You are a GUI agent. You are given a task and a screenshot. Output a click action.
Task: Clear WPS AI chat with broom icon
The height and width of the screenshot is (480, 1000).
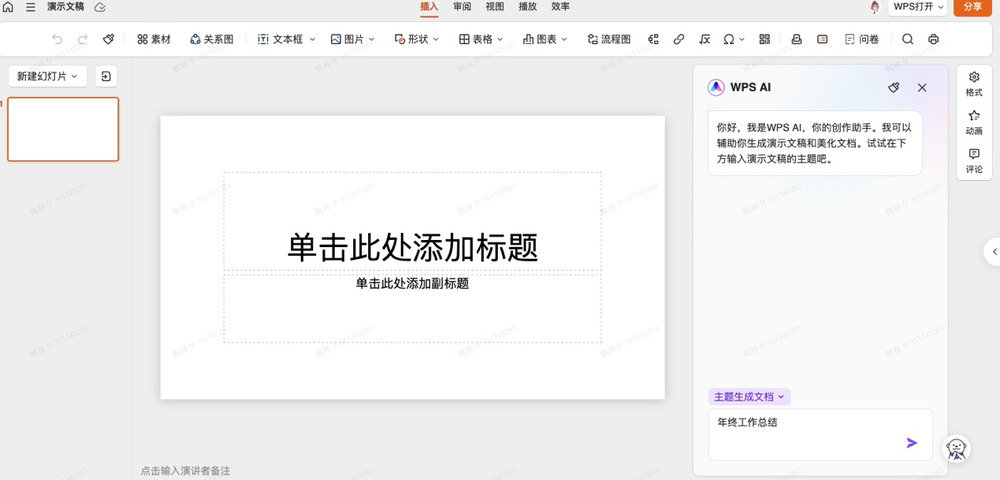[x=894, y=87]
